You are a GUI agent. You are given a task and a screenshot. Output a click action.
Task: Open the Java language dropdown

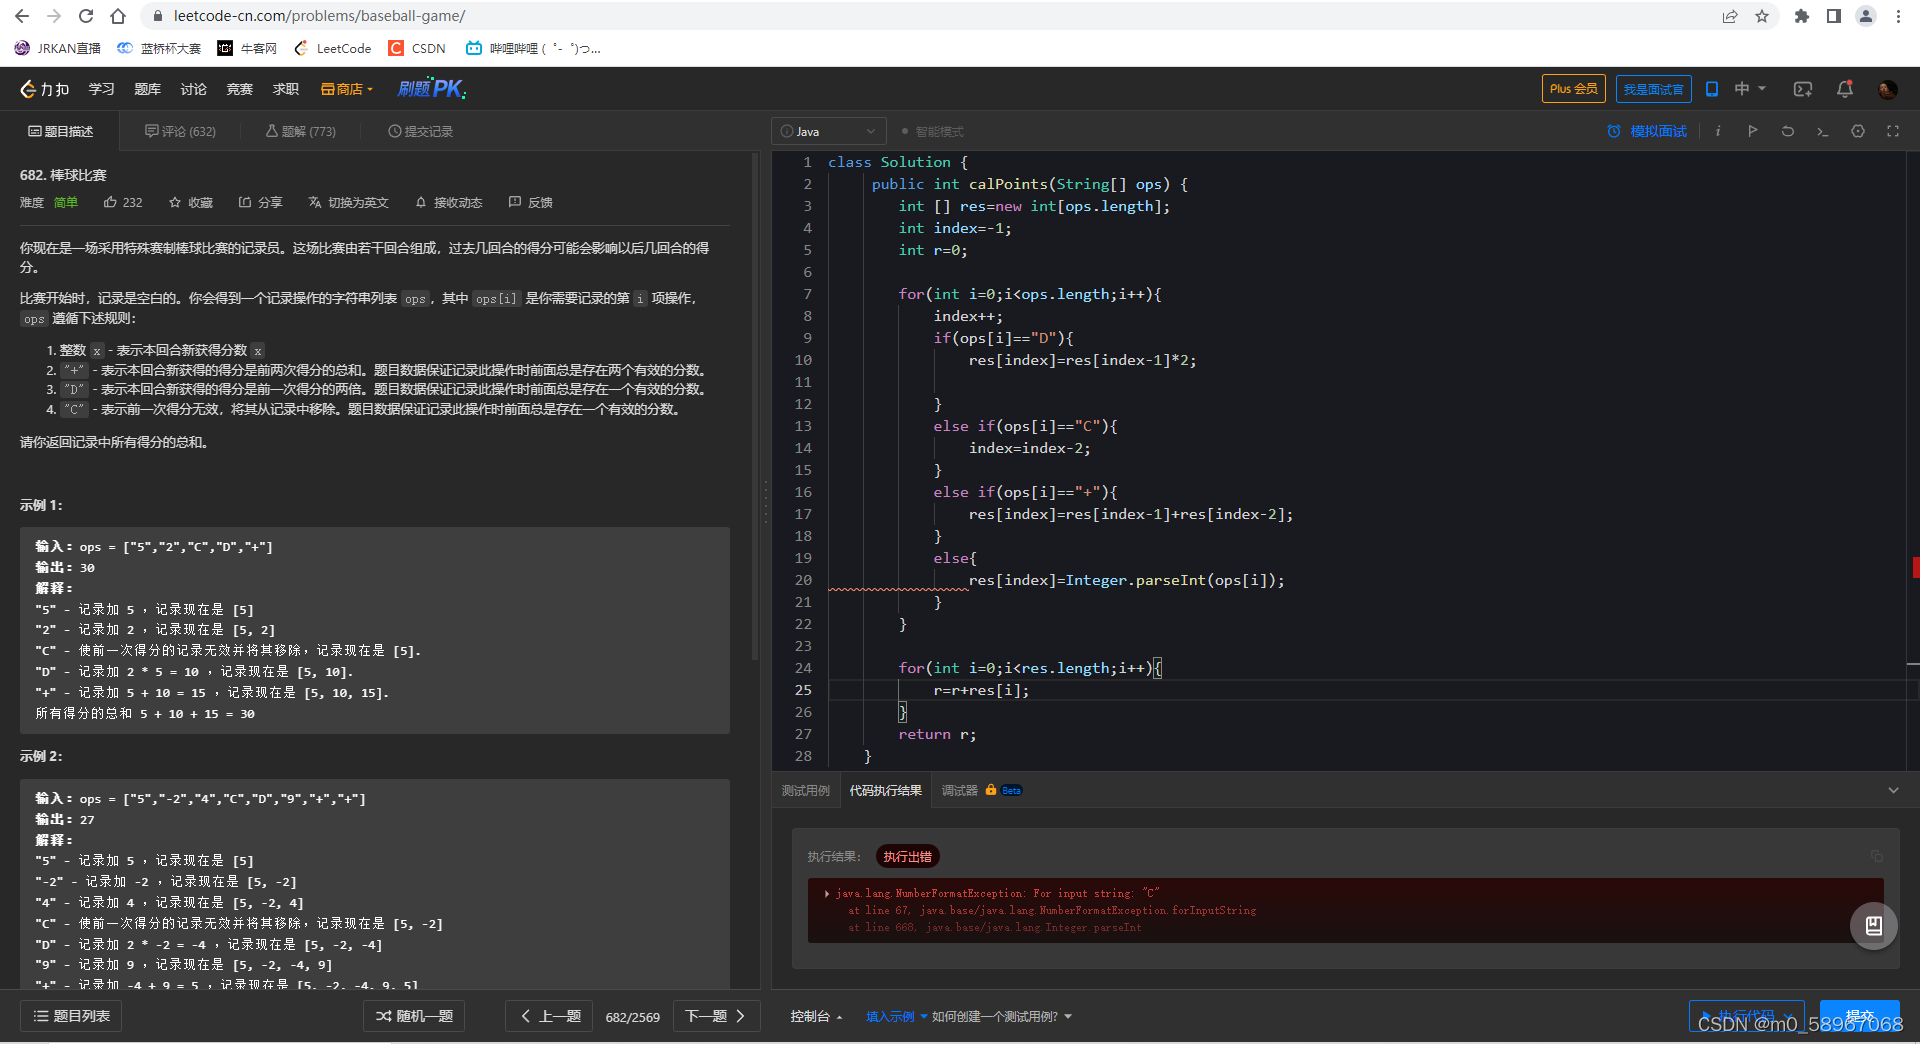828,131
